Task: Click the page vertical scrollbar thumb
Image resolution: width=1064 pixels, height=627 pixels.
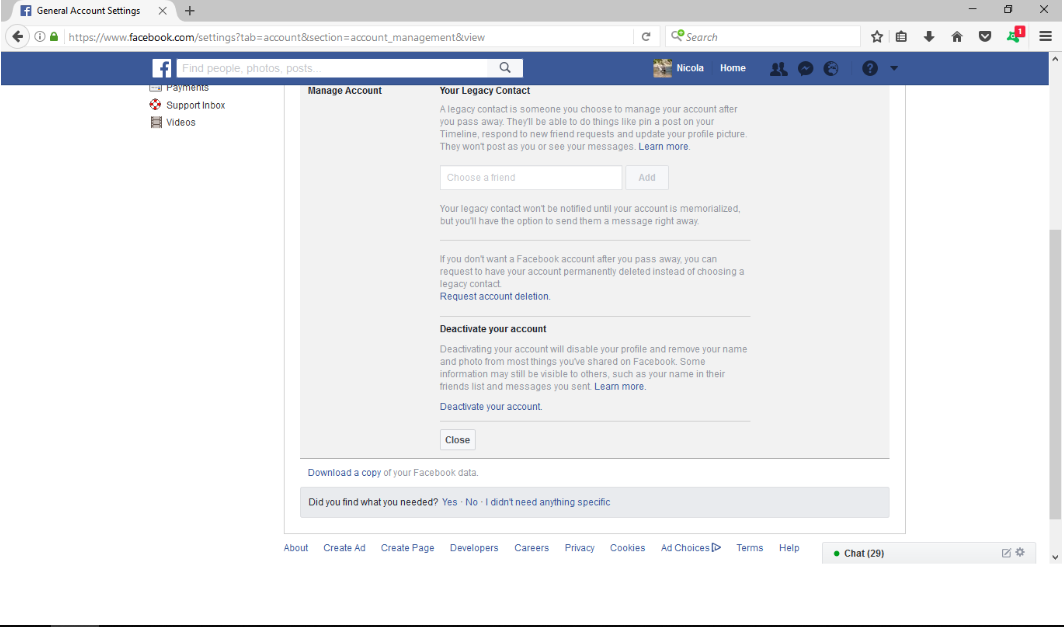Action: coord(1054,375)
